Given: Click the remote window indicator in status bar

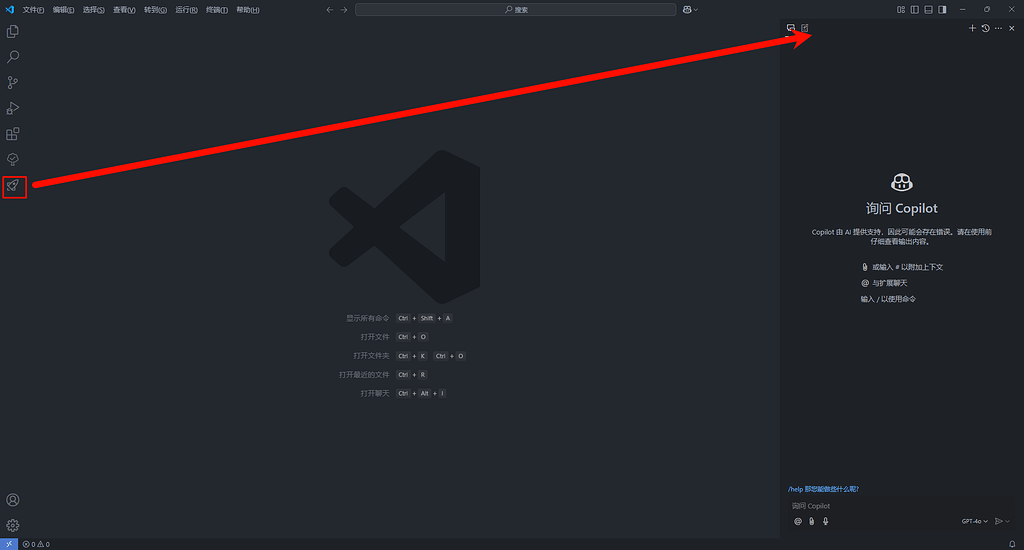Looking at the screenshot, I should tap(8, 544).
